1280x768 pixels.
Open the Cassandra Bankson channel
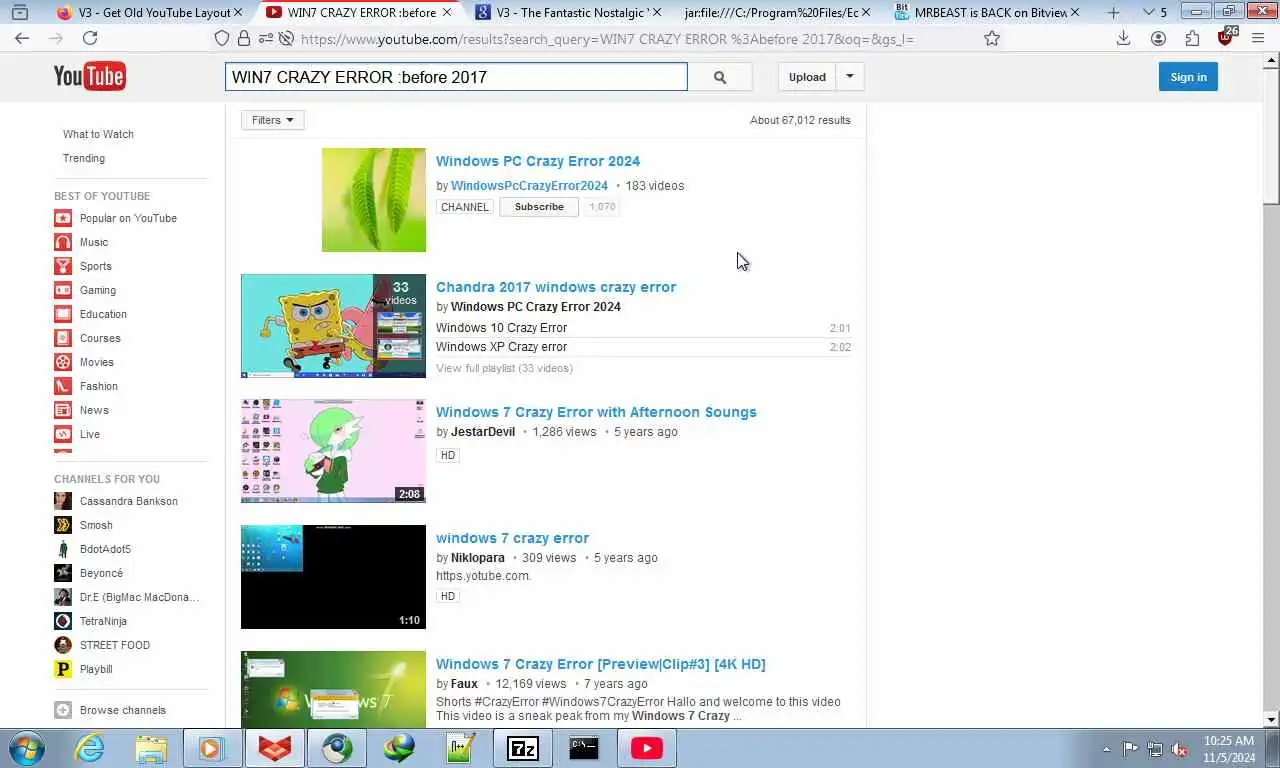(129, 501)
